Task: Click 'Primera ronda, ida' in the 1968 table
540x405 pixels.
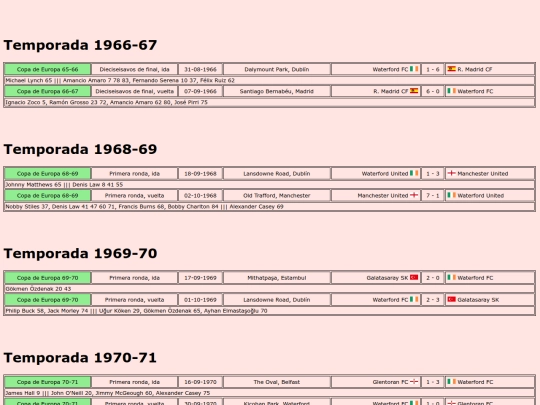Action: [135, 174]
